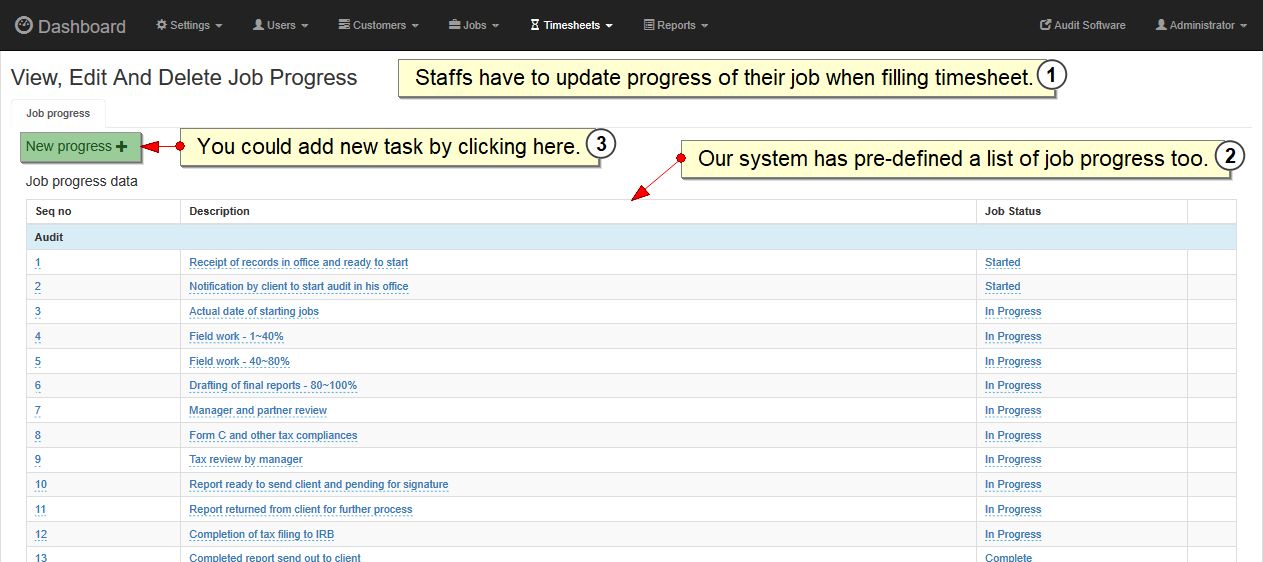Click the Description column header

(x=219, y=211)
